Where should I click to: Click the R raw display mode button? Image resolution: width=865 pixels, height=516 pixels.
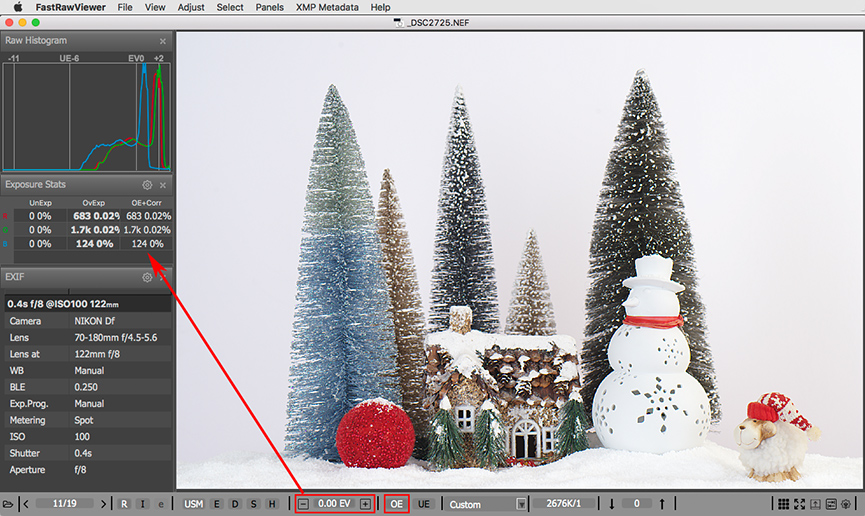pos(124,504)
